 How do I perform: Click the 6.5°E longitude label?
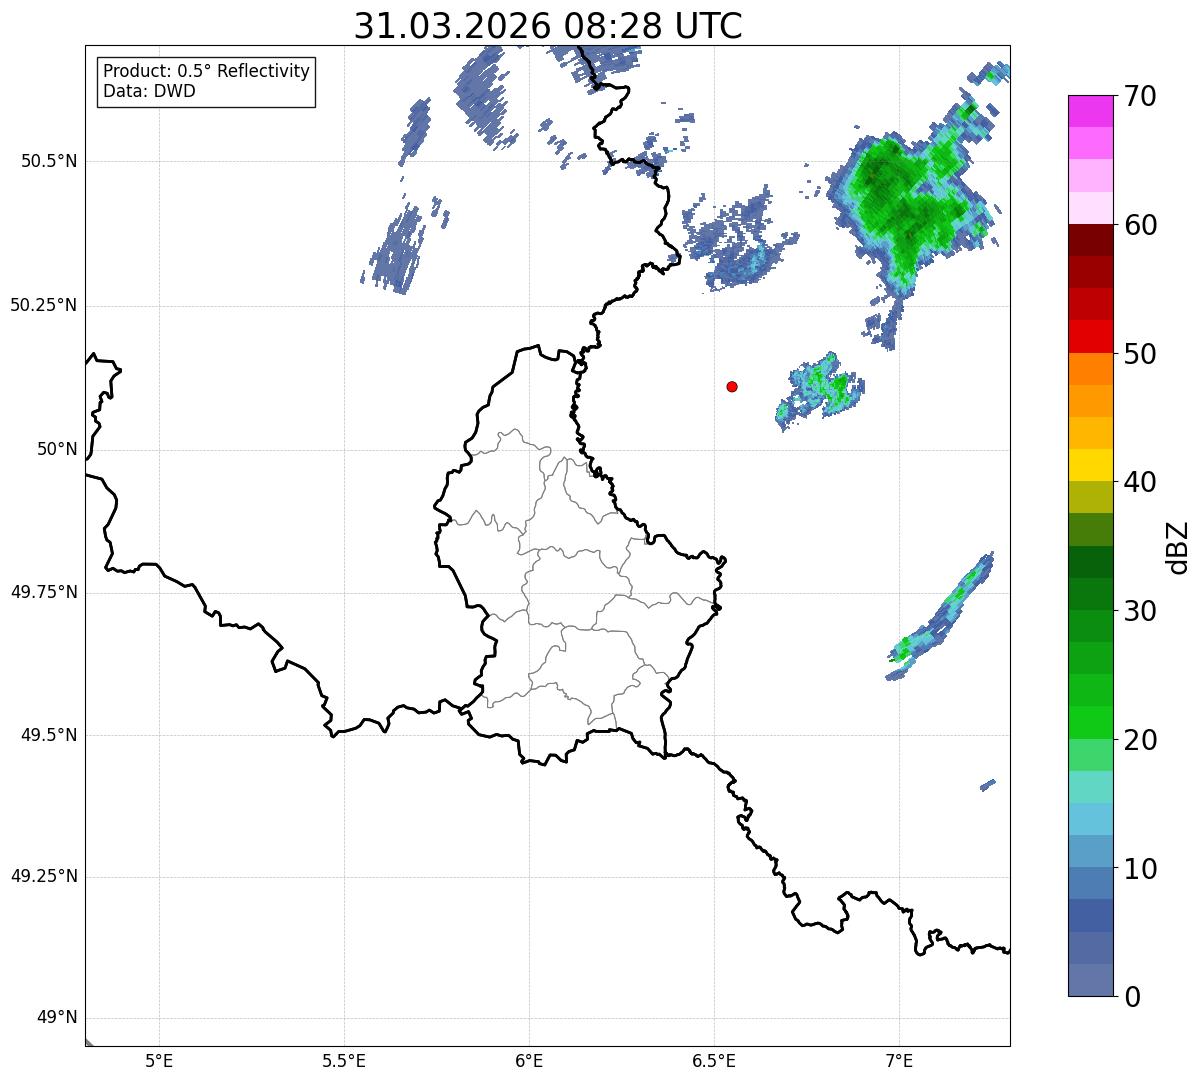[714, 1061]
